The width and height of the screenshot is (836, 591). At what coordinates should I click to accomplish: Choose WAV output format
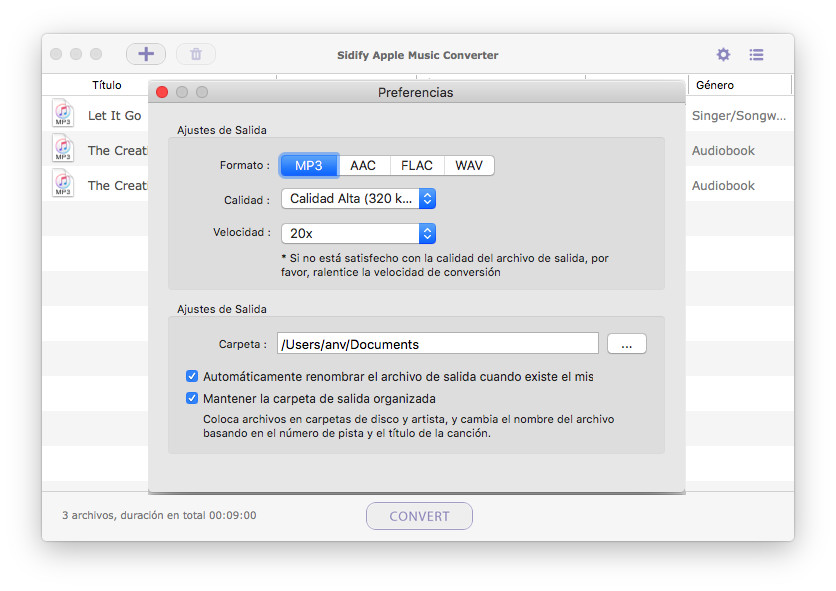469,165
